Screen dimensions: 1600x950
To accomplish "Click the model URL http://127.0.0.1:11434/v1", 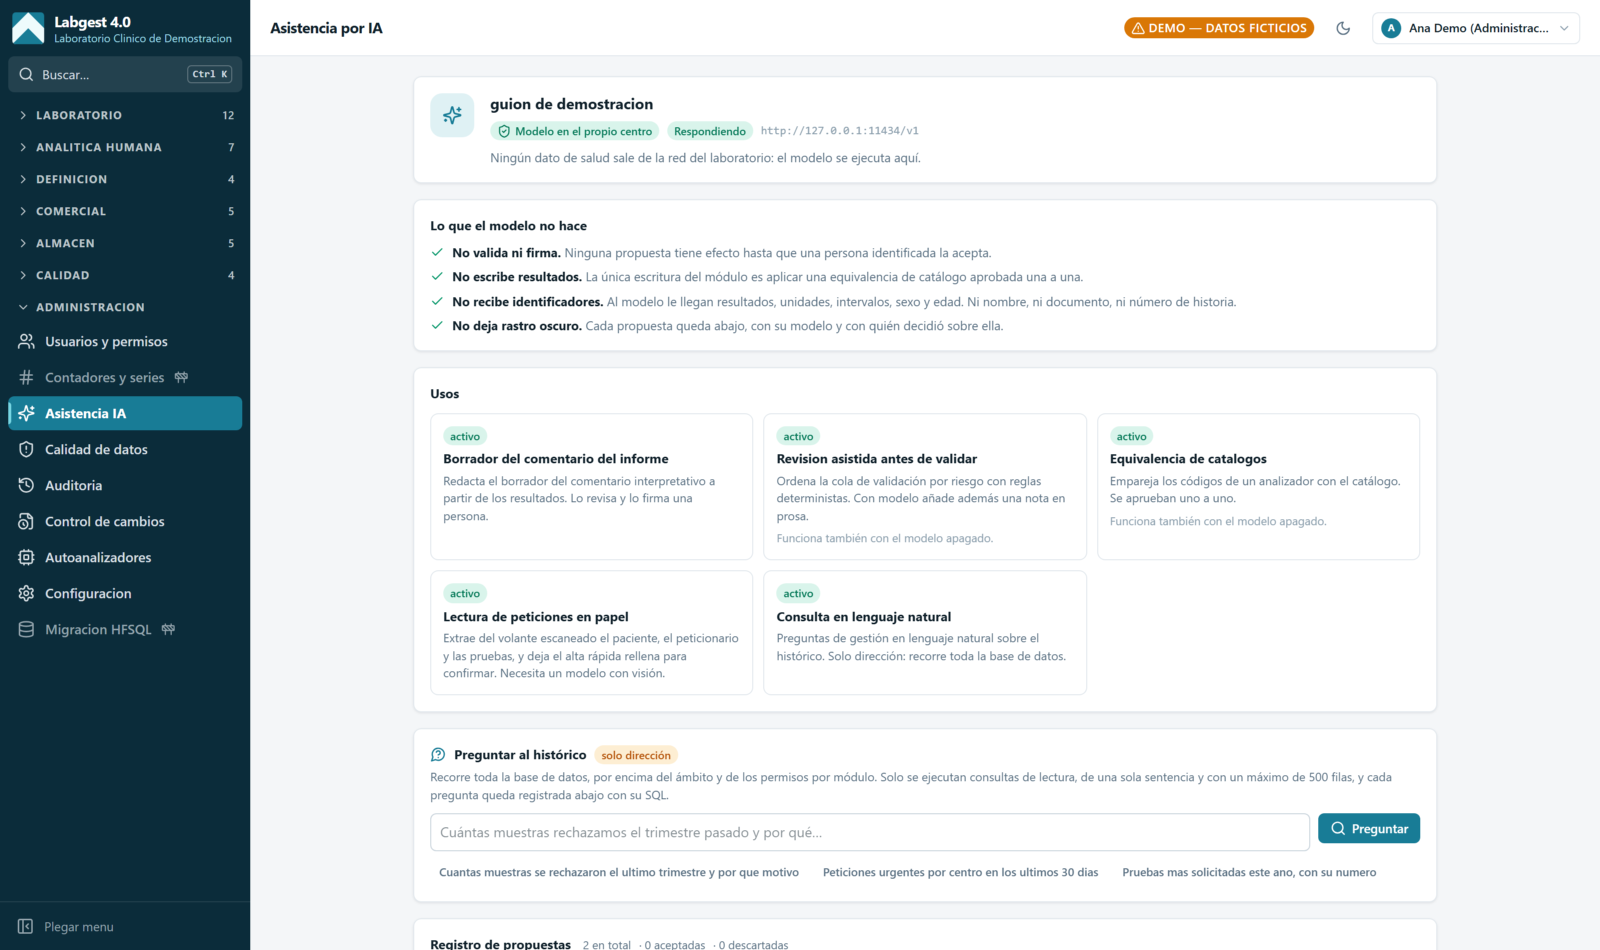I will tap(840, 131).
